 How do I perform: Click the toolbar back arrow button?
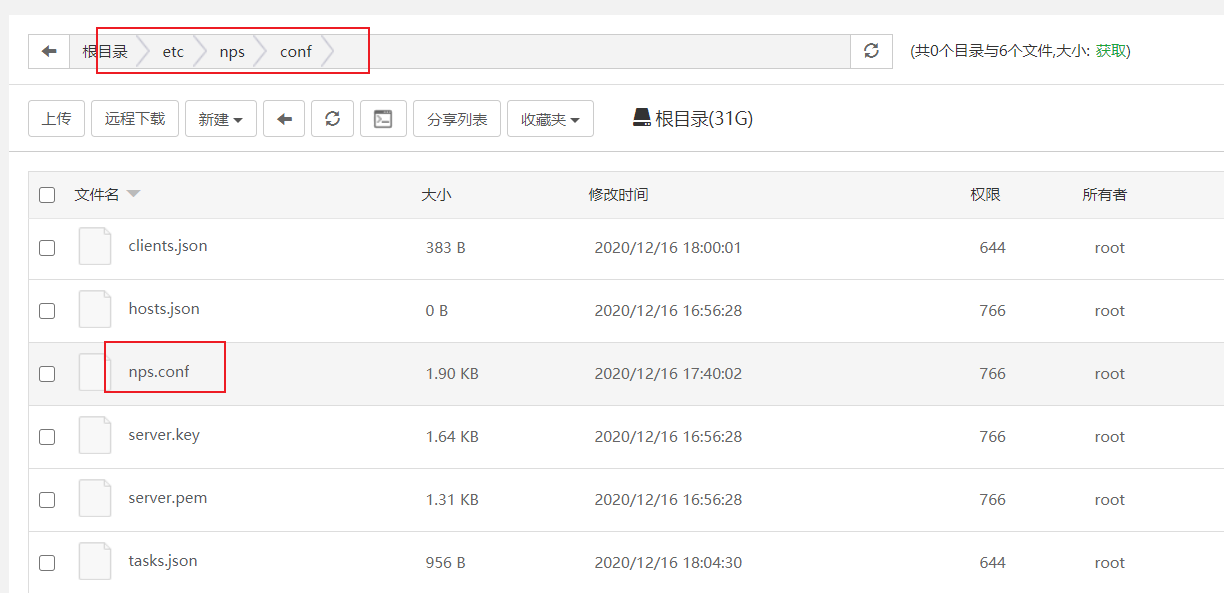click(284, 119)
